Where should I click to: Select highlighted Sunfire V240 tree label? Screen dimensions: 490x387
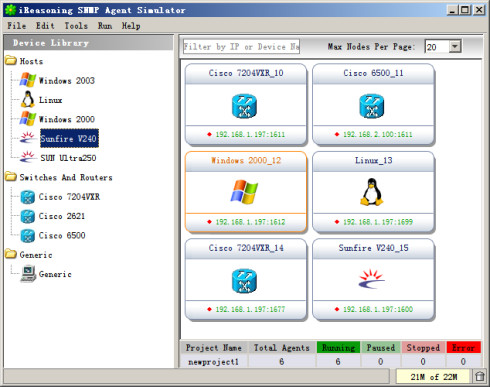click(x=69, y=138)
